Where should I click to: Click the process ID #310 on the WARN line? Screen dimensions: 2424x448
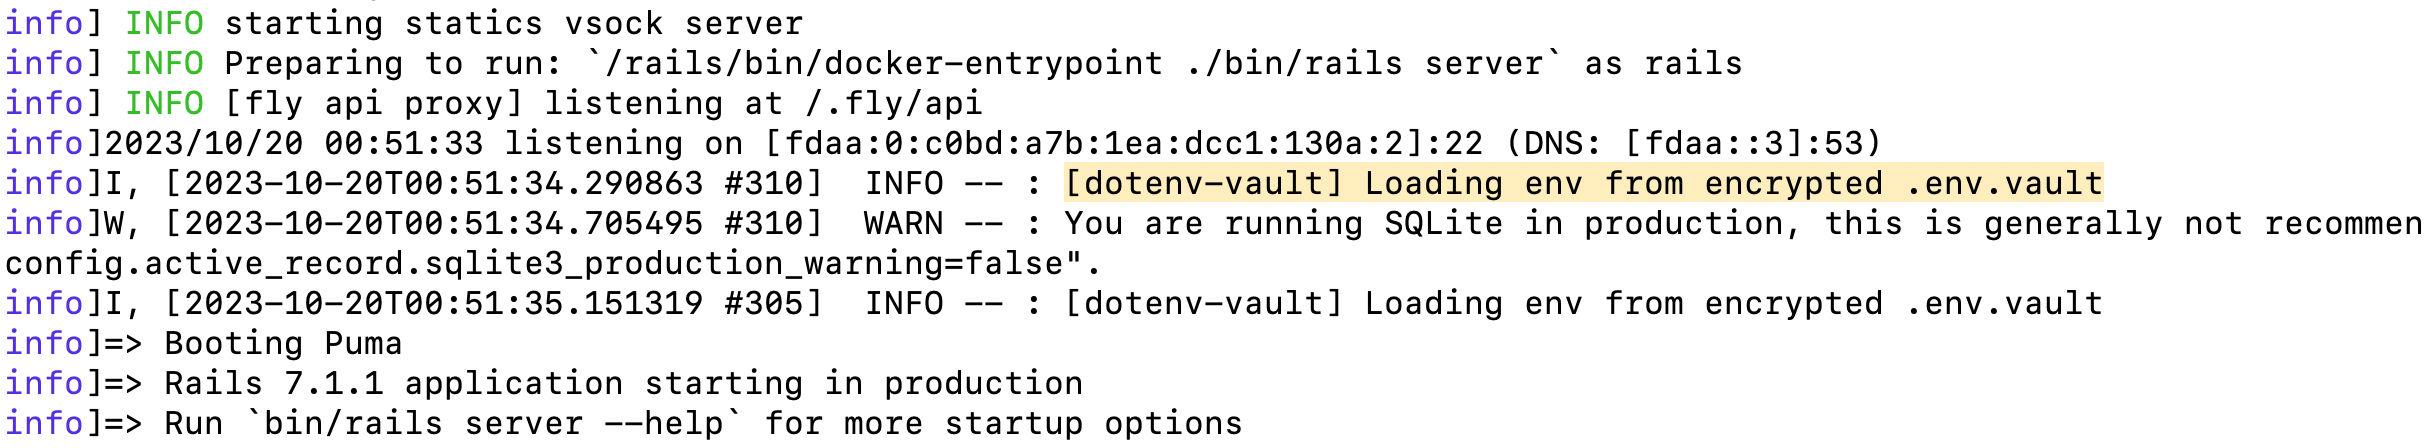coord(763,224)
